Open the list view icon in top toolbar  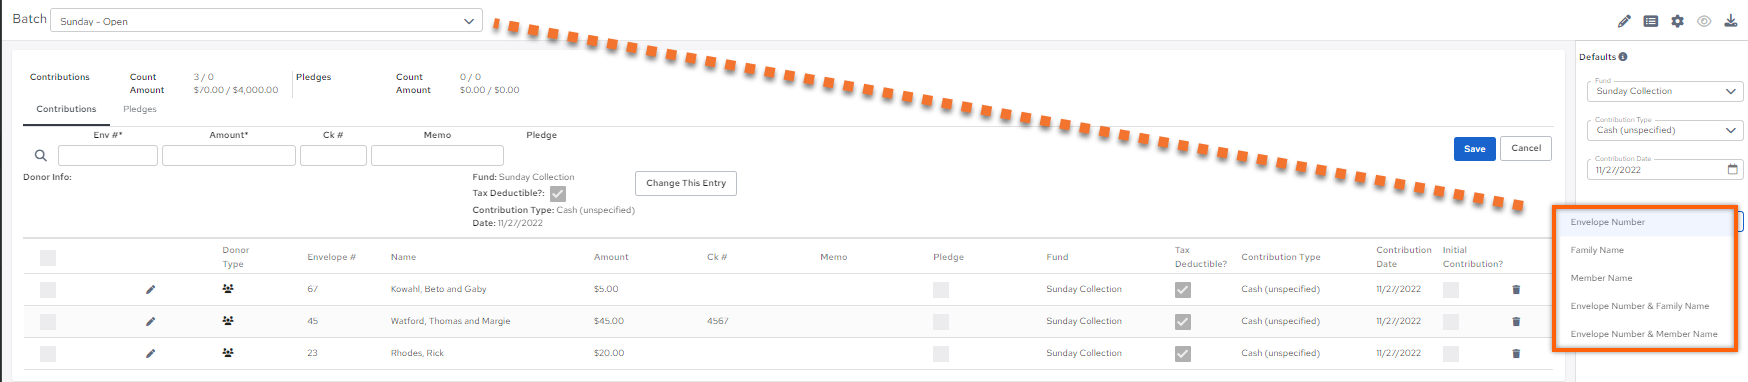(1651, 21)
